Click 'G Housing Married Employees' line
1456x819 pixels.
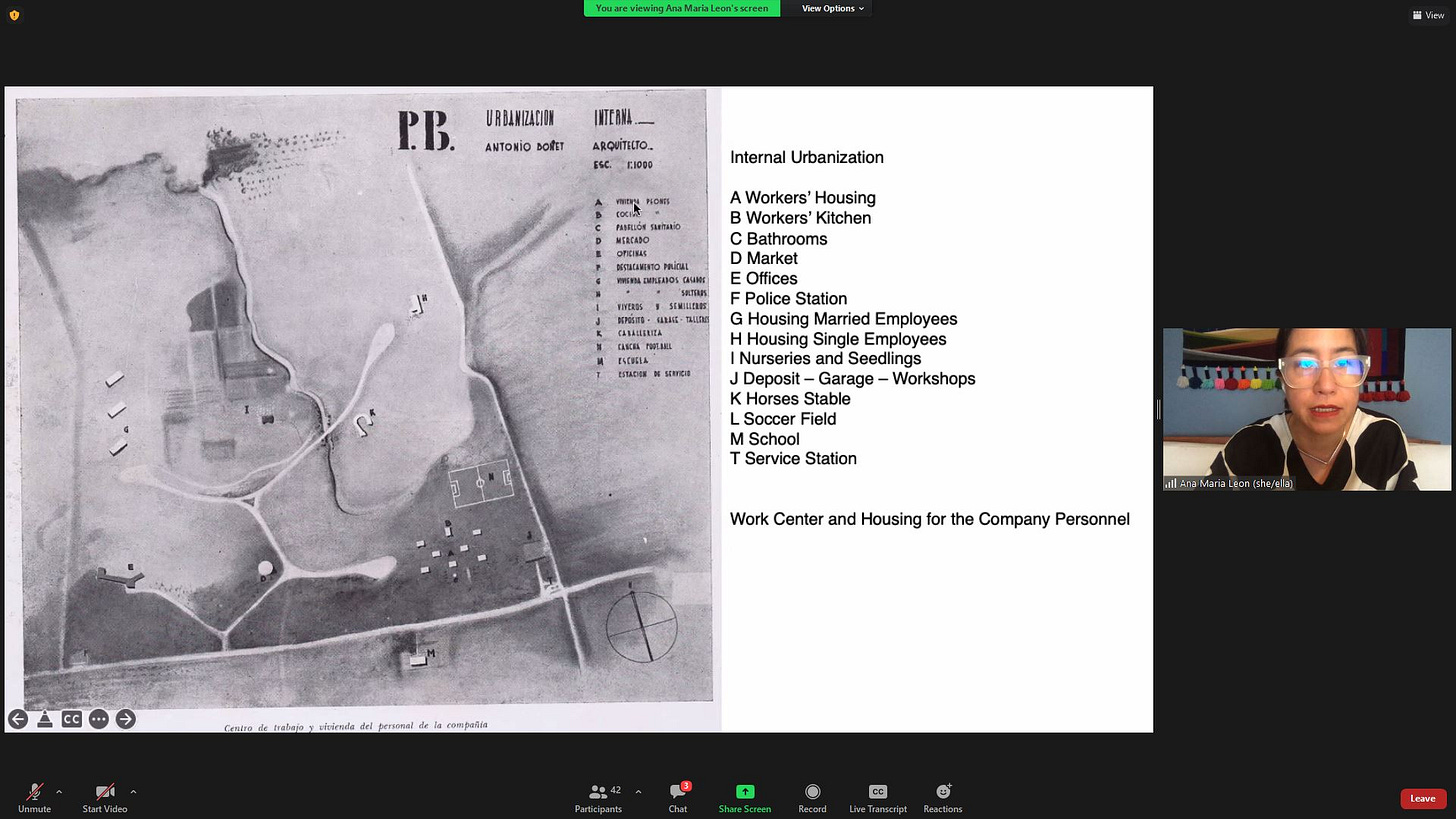pos(843,319)
